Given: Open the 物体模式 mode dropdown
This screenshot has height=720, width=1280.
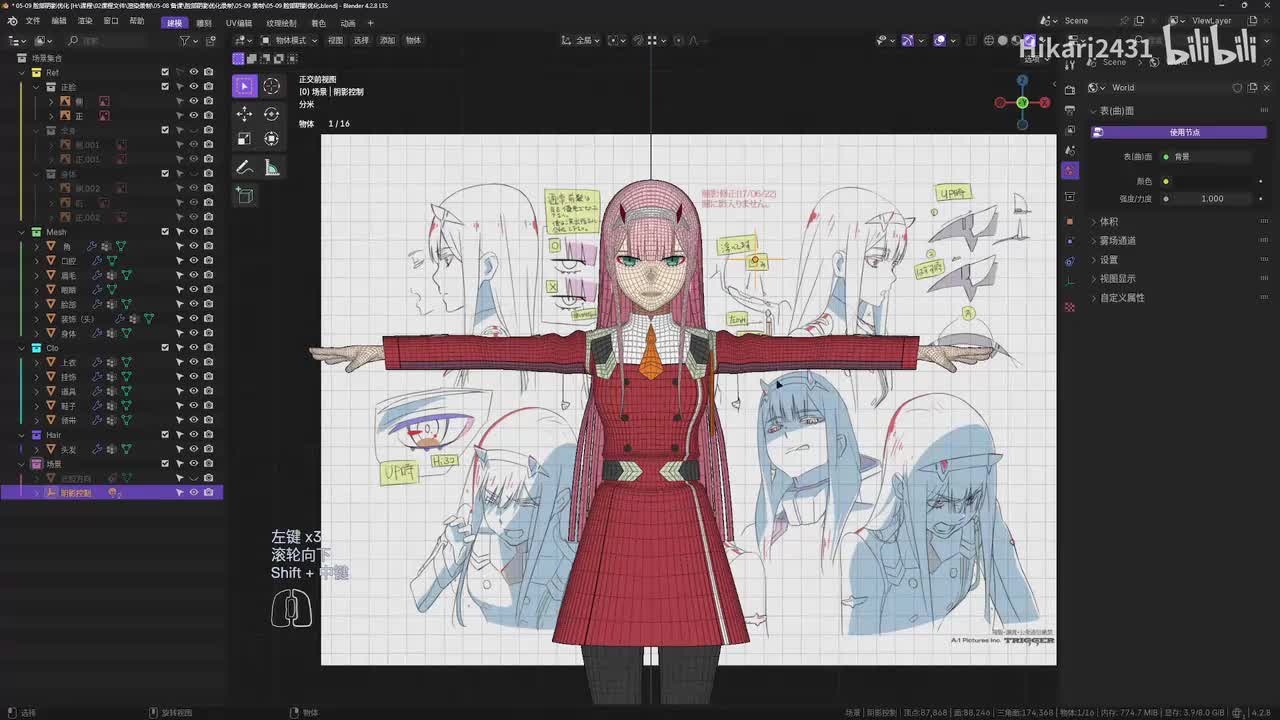Looking at the screenshot, I should (x=289, y=41).
